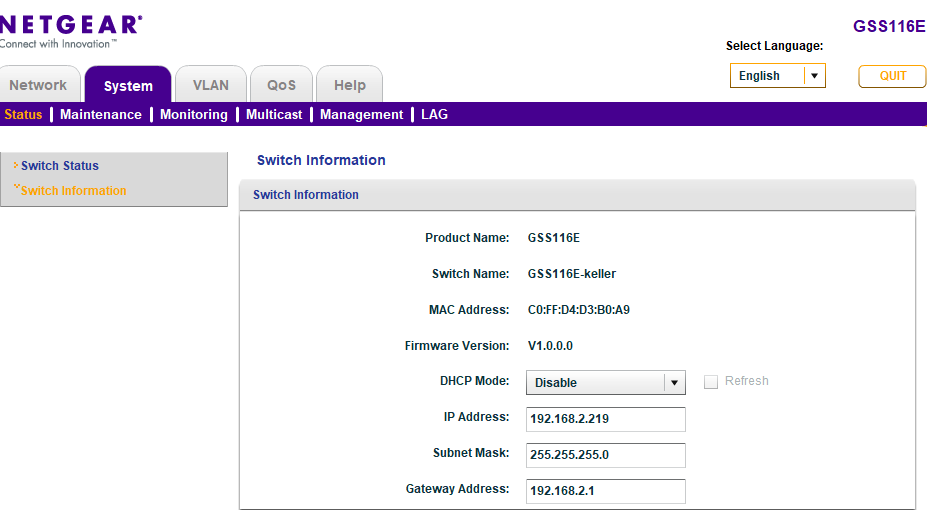
Task: Open the Maintenance submenu
Action: (x=101, y=115)
